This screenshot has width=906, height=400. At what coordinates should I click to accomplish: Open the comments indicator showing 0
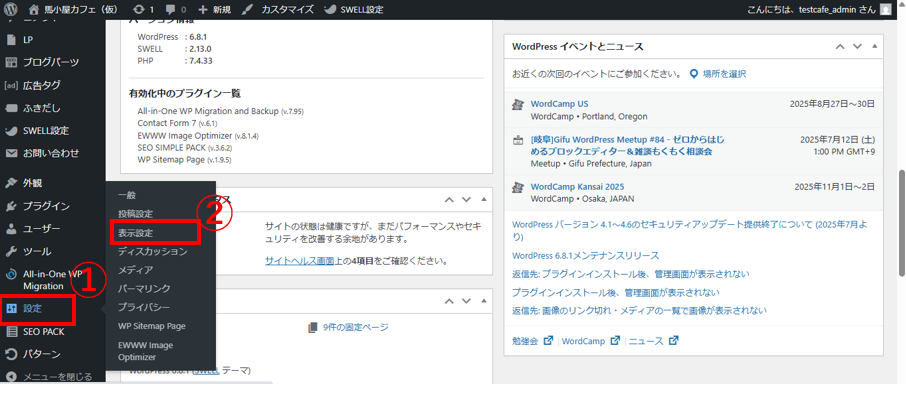(x=176, y=9)
